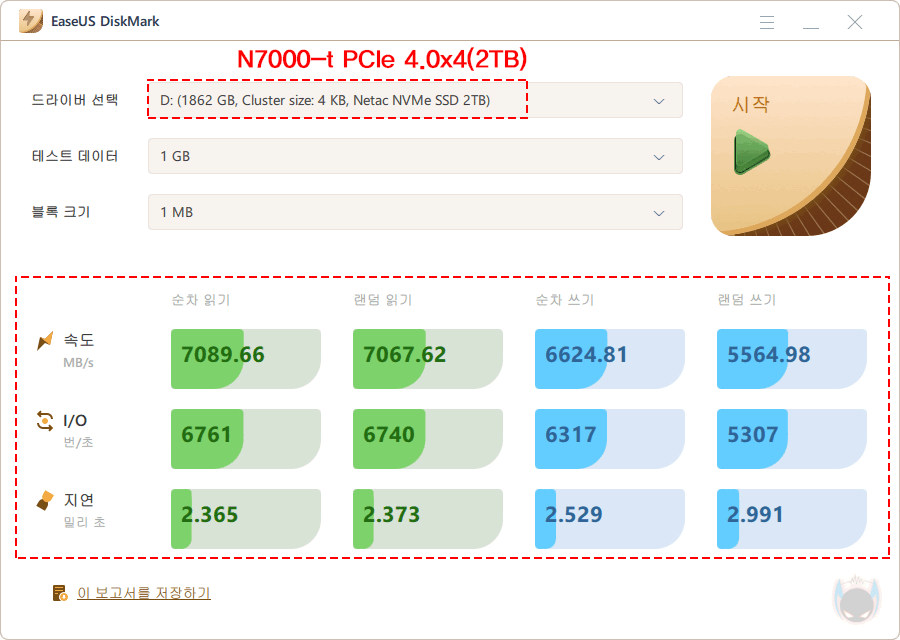Select the 랜덤 읽기 column header
This screenshot has width=900, height=640.
(383, 300)
